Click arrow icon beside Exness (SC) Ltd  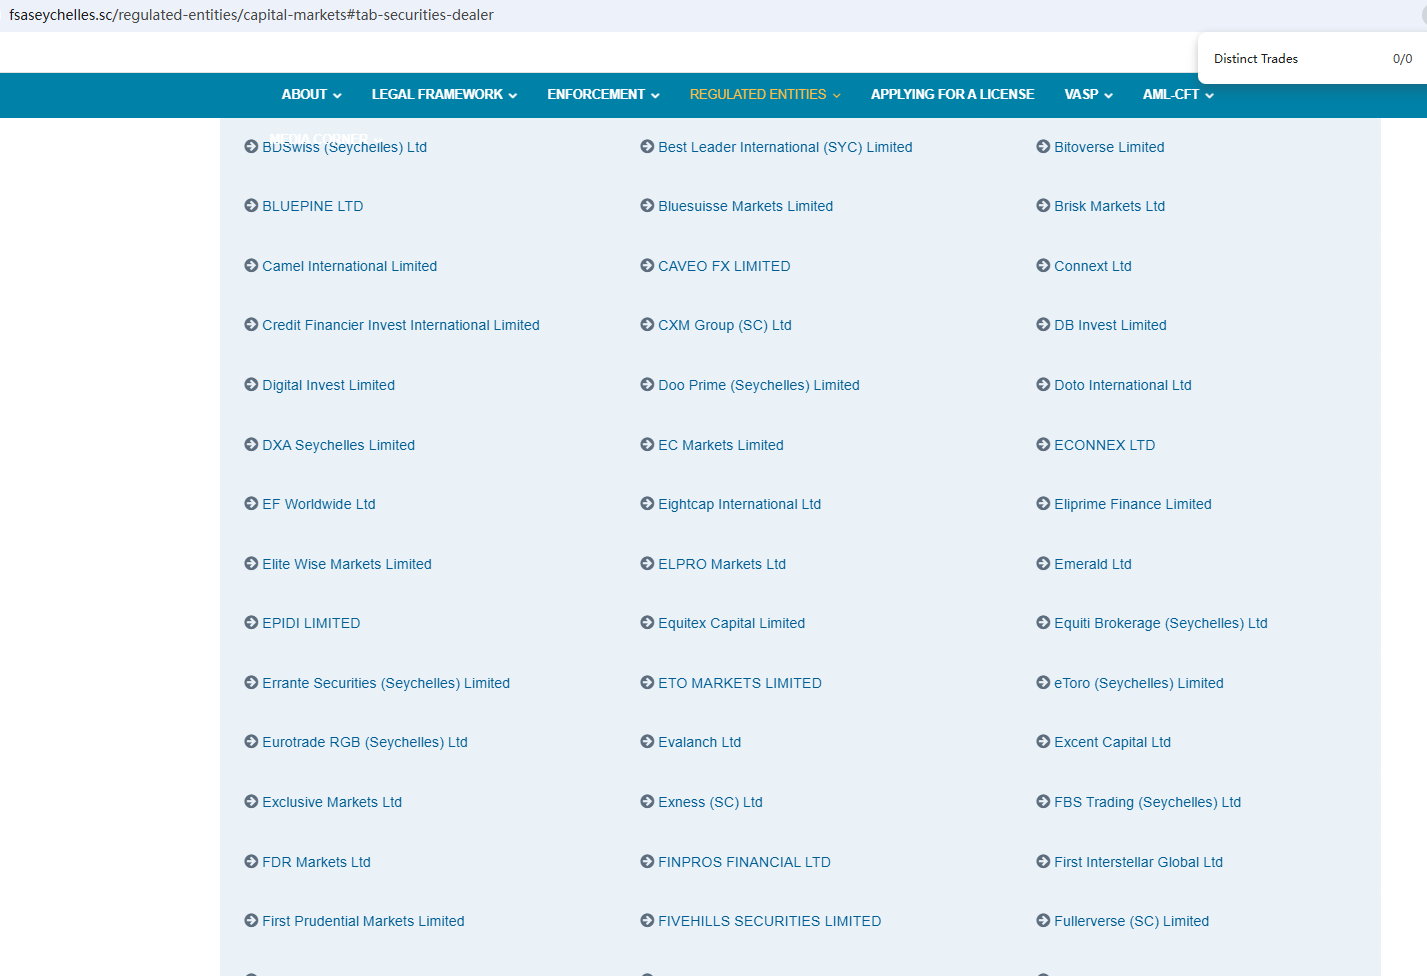(647, 802)
